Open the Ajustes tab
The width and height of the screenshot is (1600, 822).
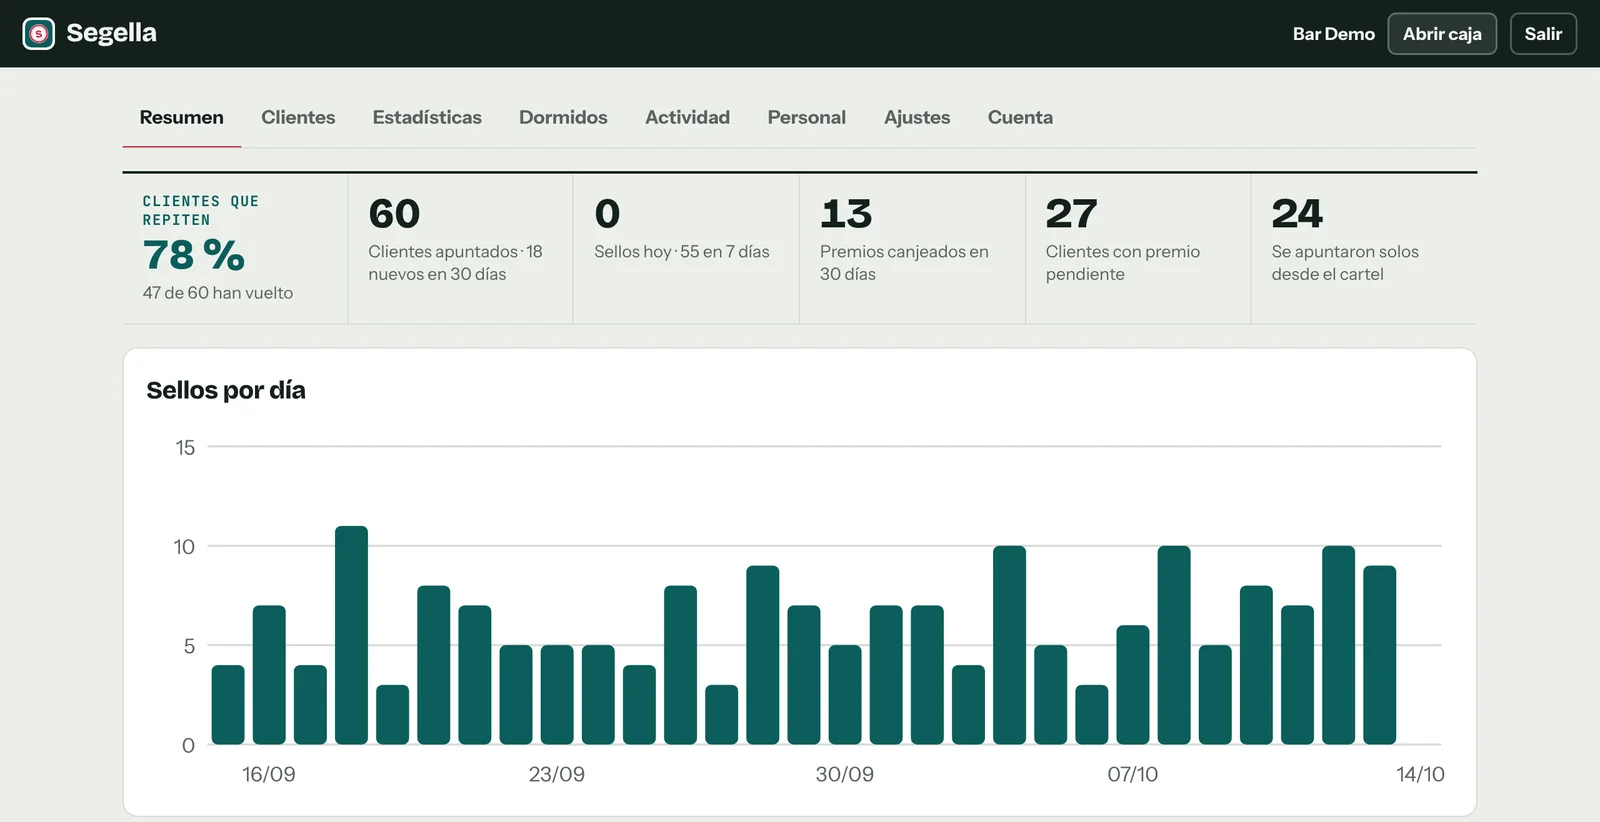point(917,117)
